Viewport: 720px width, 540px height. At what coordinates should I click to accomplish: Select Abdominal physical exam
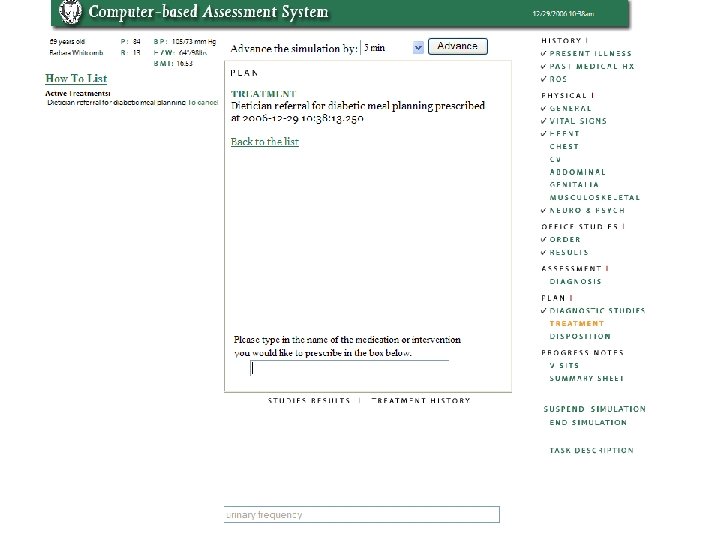[x=577, y=172]
